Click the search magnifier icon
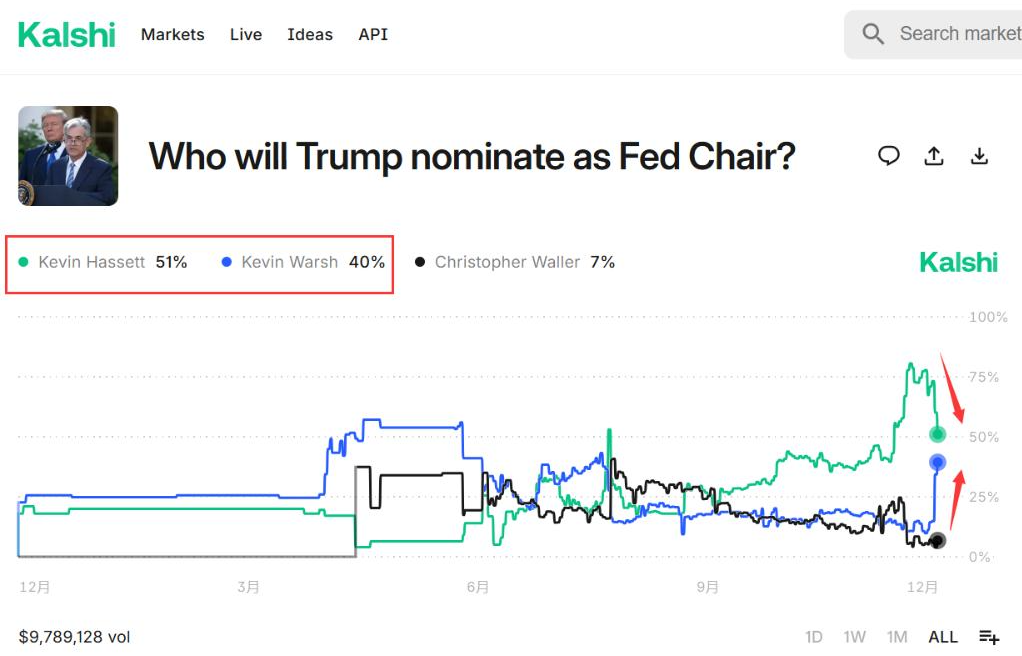Screen dimensions: 1022x656 click(x=873, y=35)
